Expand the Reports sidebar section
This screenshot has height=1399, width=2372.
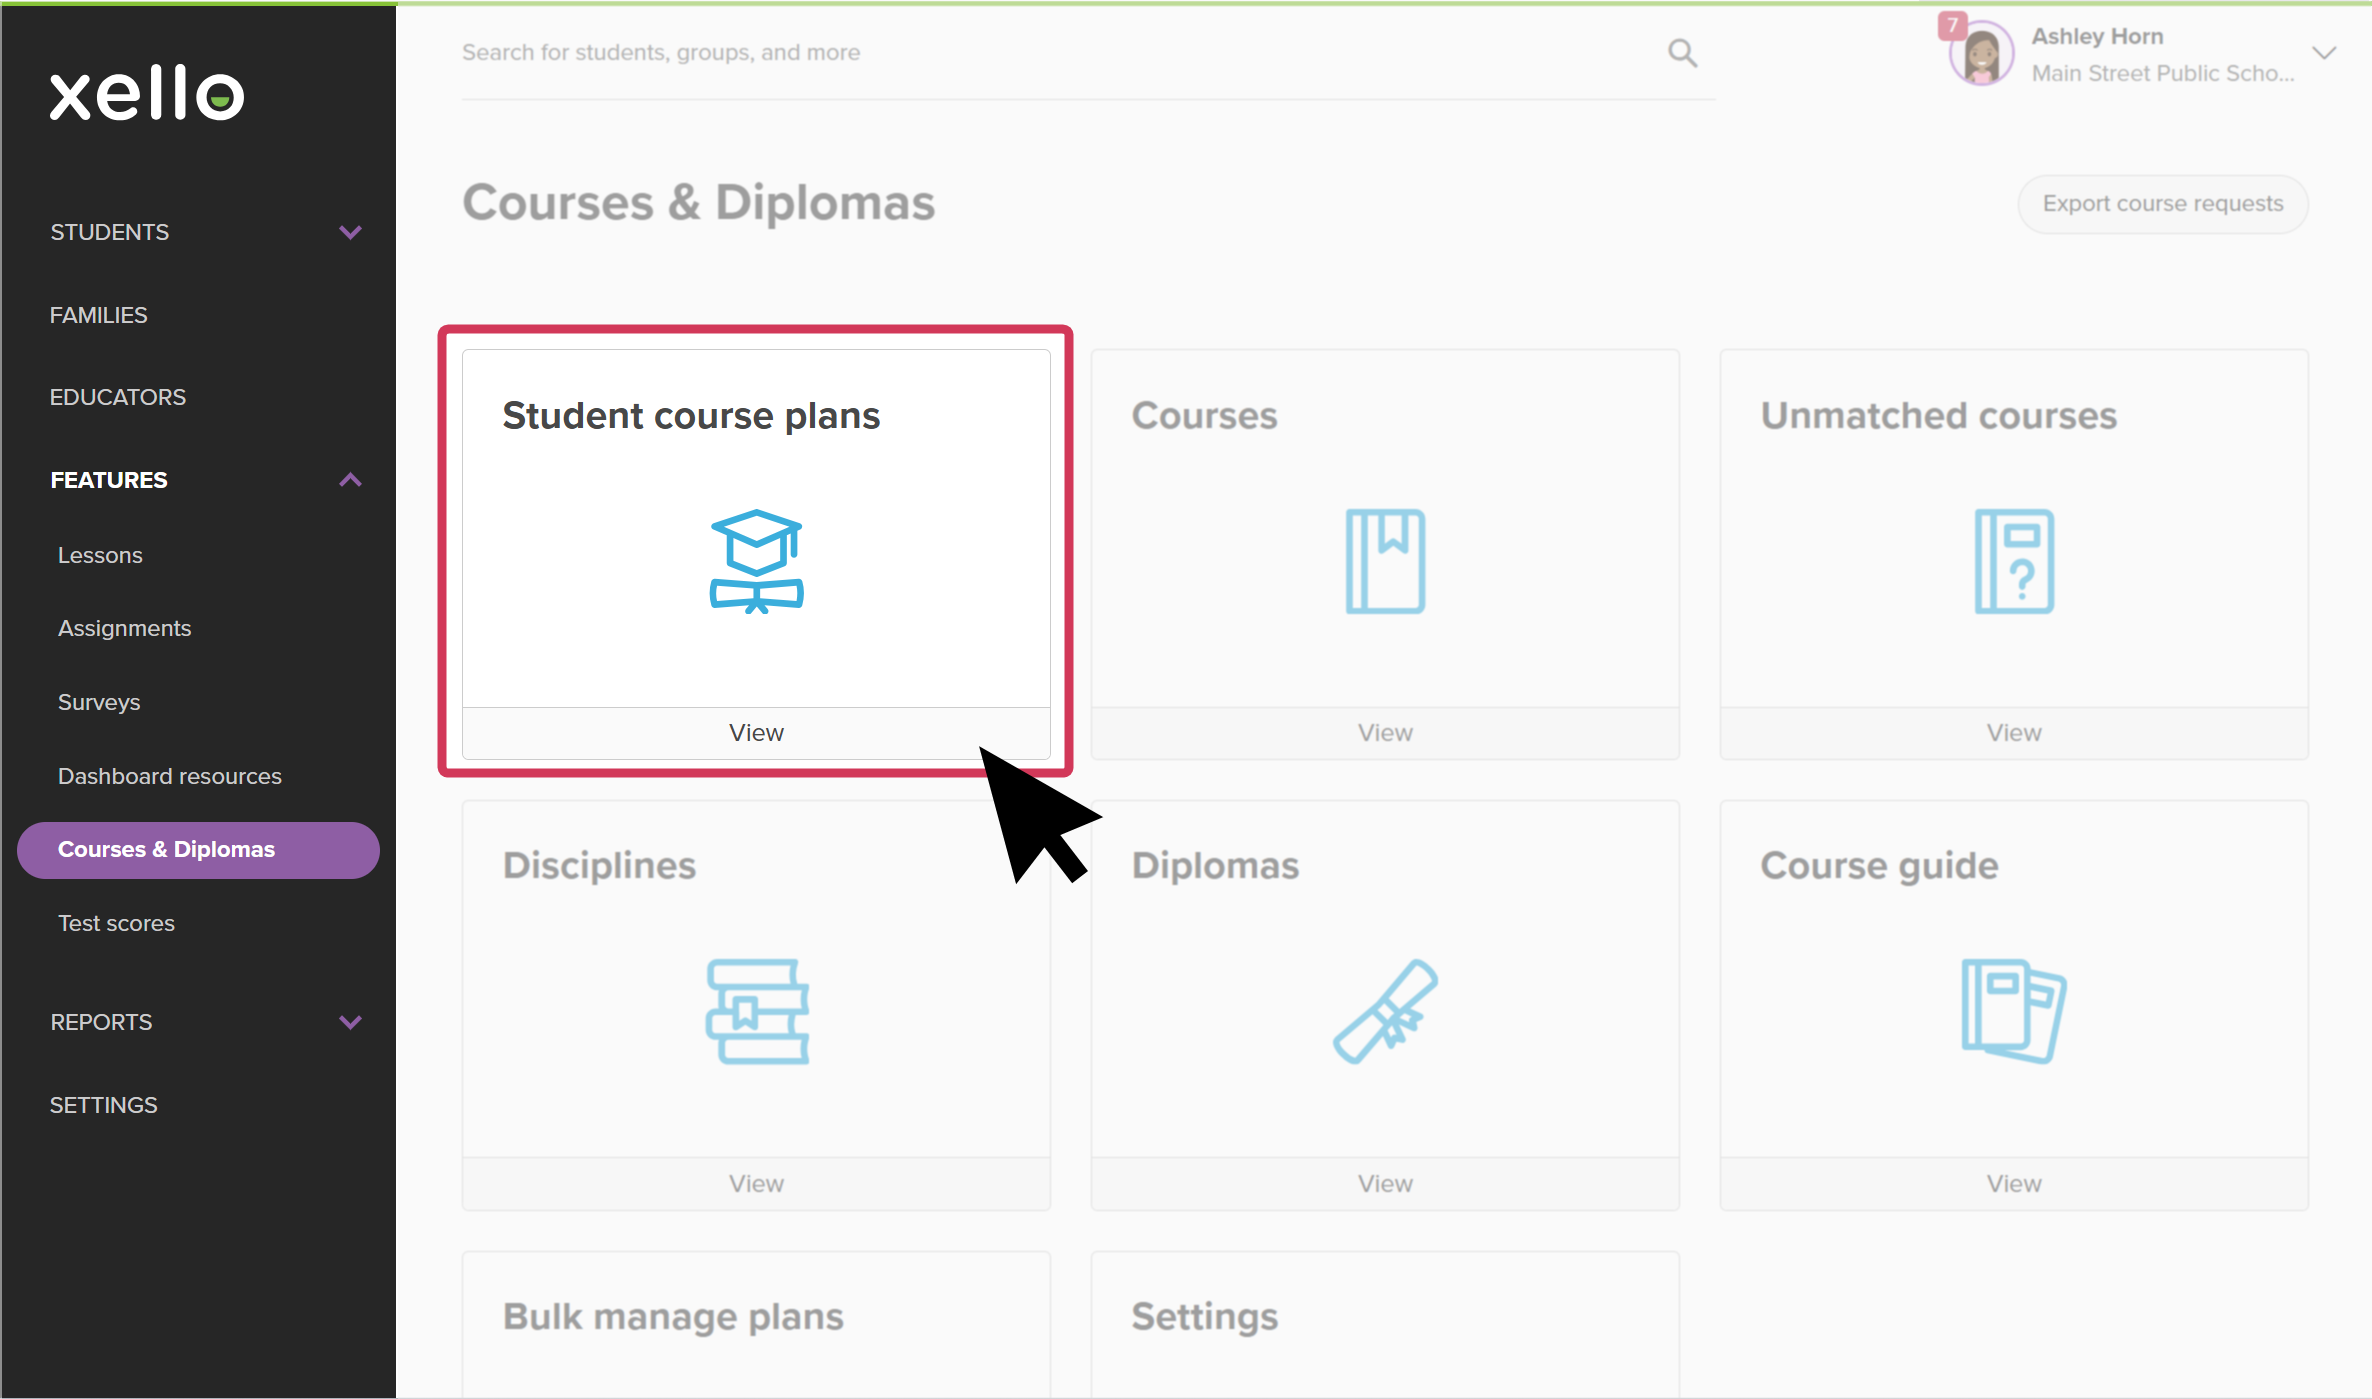click(350, 1022)
